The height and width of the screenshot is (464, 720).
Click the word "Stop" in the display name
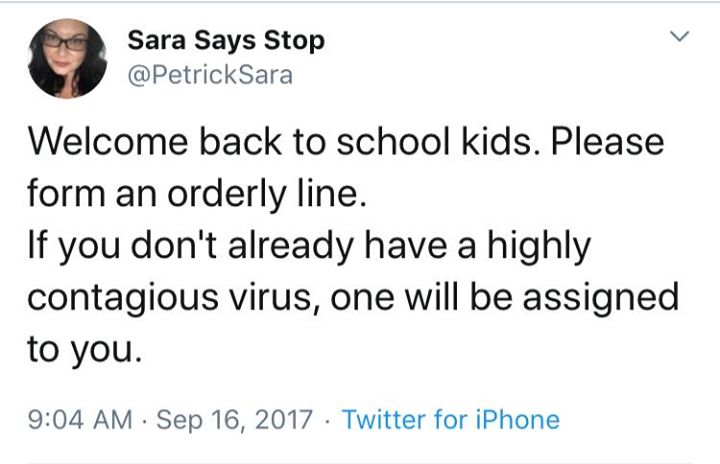[292, 42]
